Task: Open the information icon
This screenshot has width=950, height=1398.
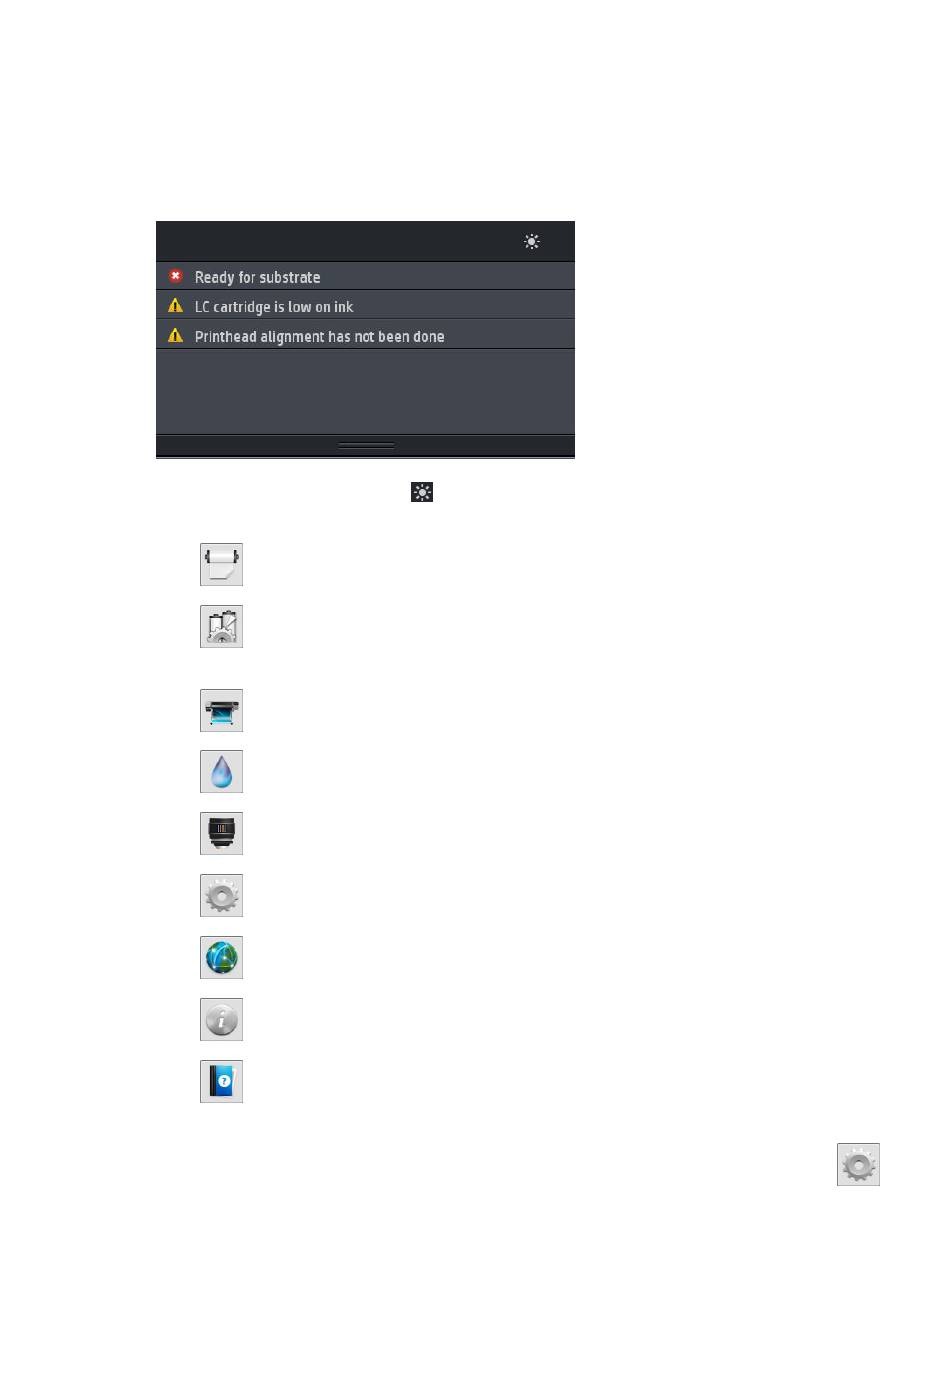Action: pyautogui.click(x=221, y=1020)
